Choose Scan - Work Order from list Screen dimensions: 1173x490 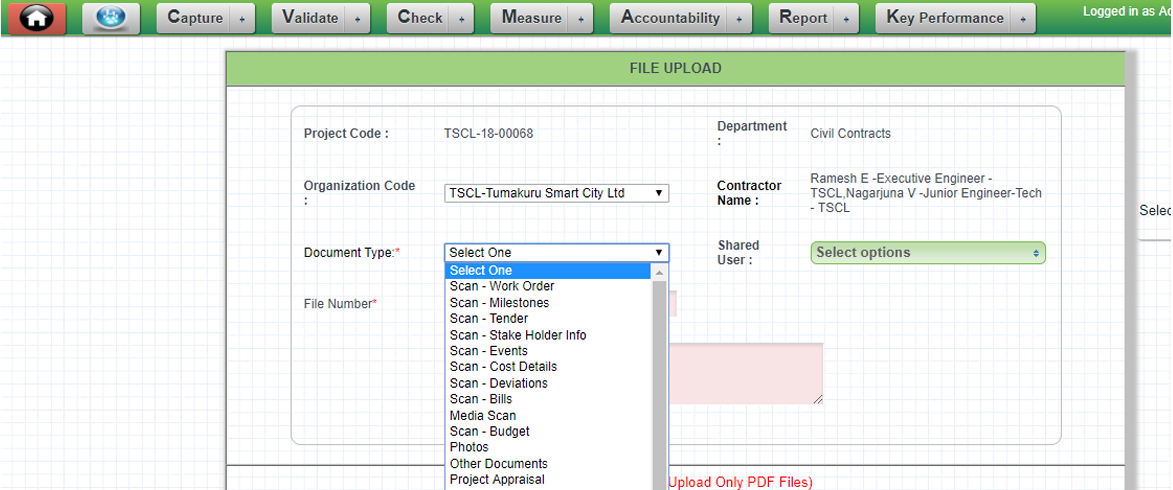[502, 287]
